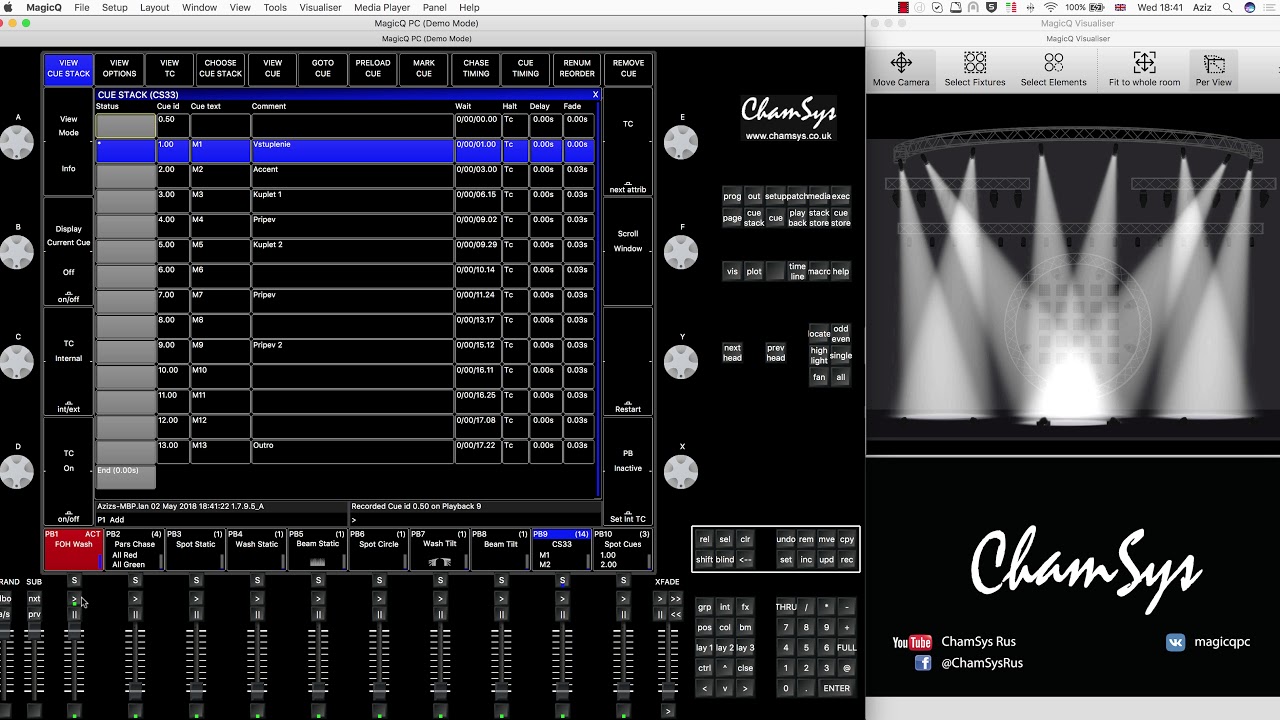Click the nxt button under SUB
The image size is (1280, 720).
pyautogui.click(x=34, y=599)
